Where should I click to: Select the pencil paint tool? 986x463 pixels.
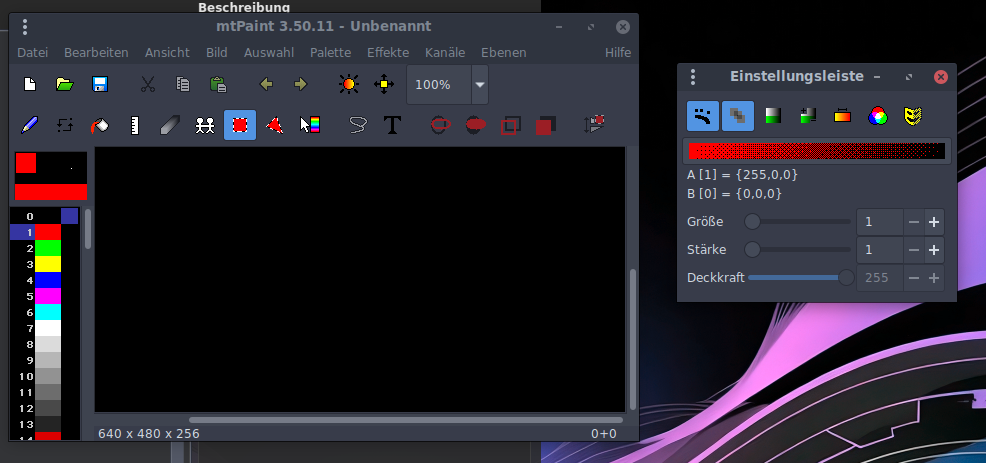29,125
